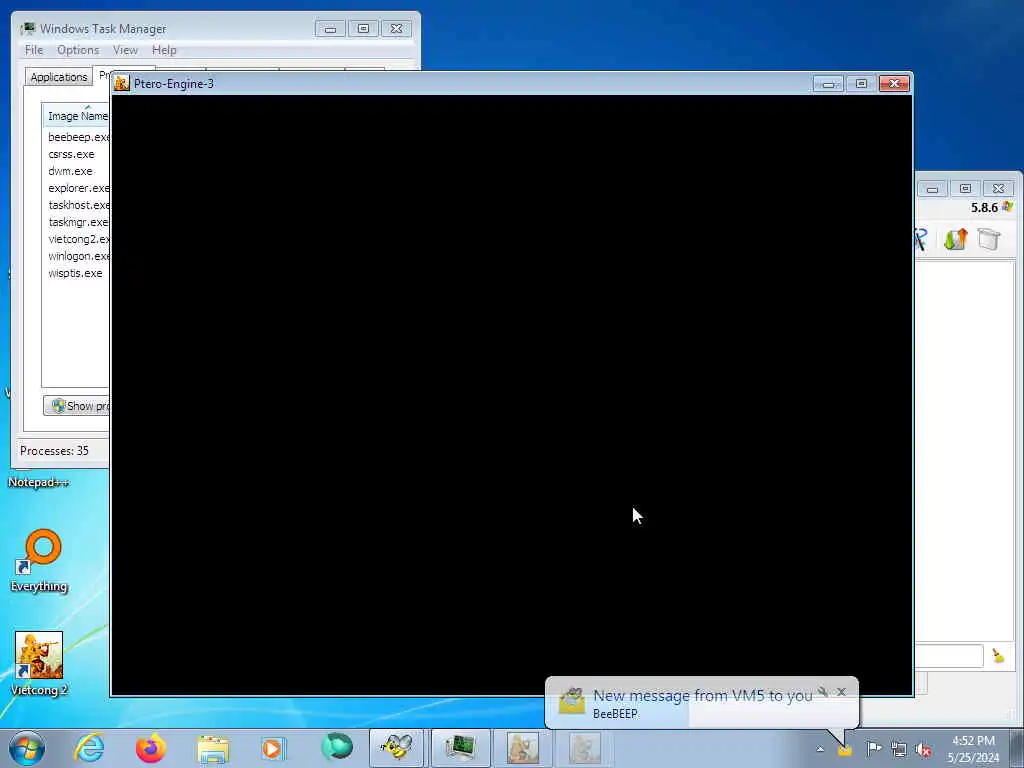Maximize the BeeBEEP window
The height and width of the screenshot is (768, 1024).
point(965,189)
